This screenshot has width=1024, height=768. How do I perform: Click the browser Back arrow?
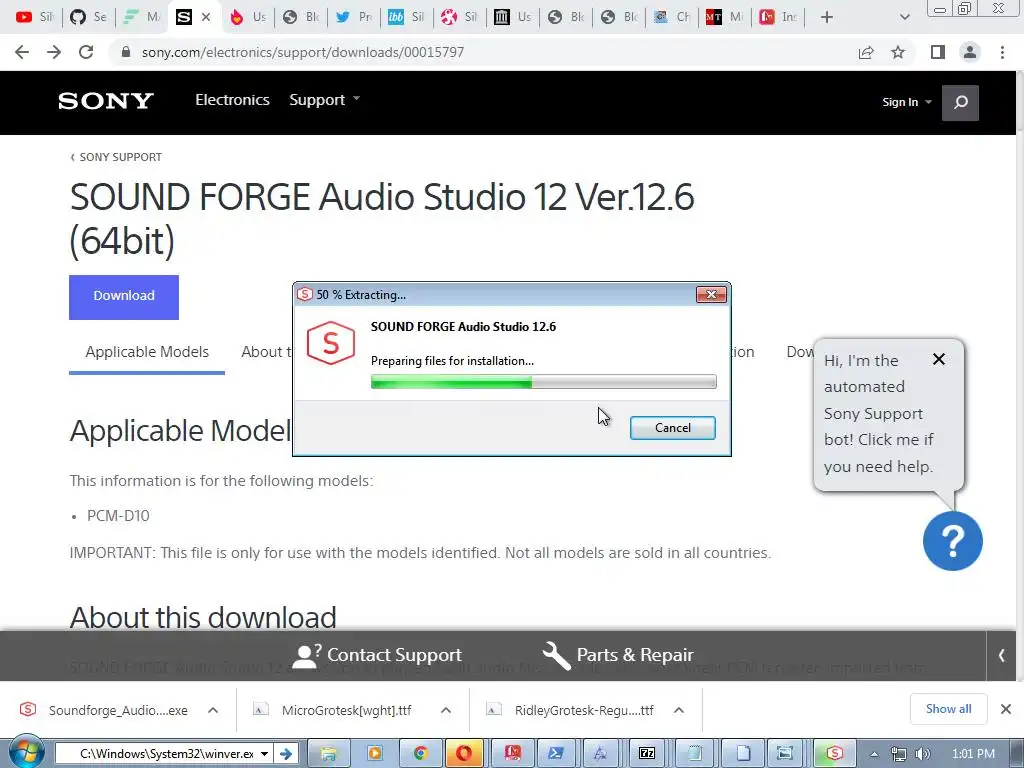point(22,52)
